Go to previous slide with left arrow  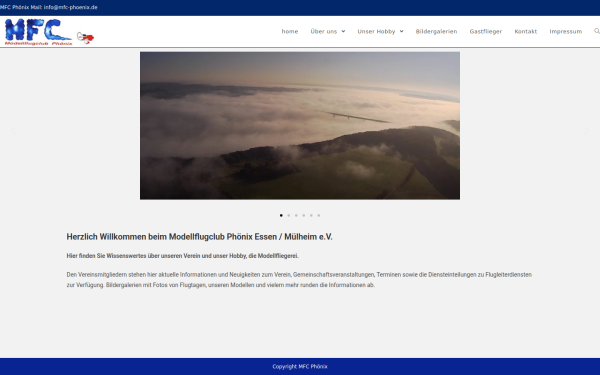coord(13,131)
